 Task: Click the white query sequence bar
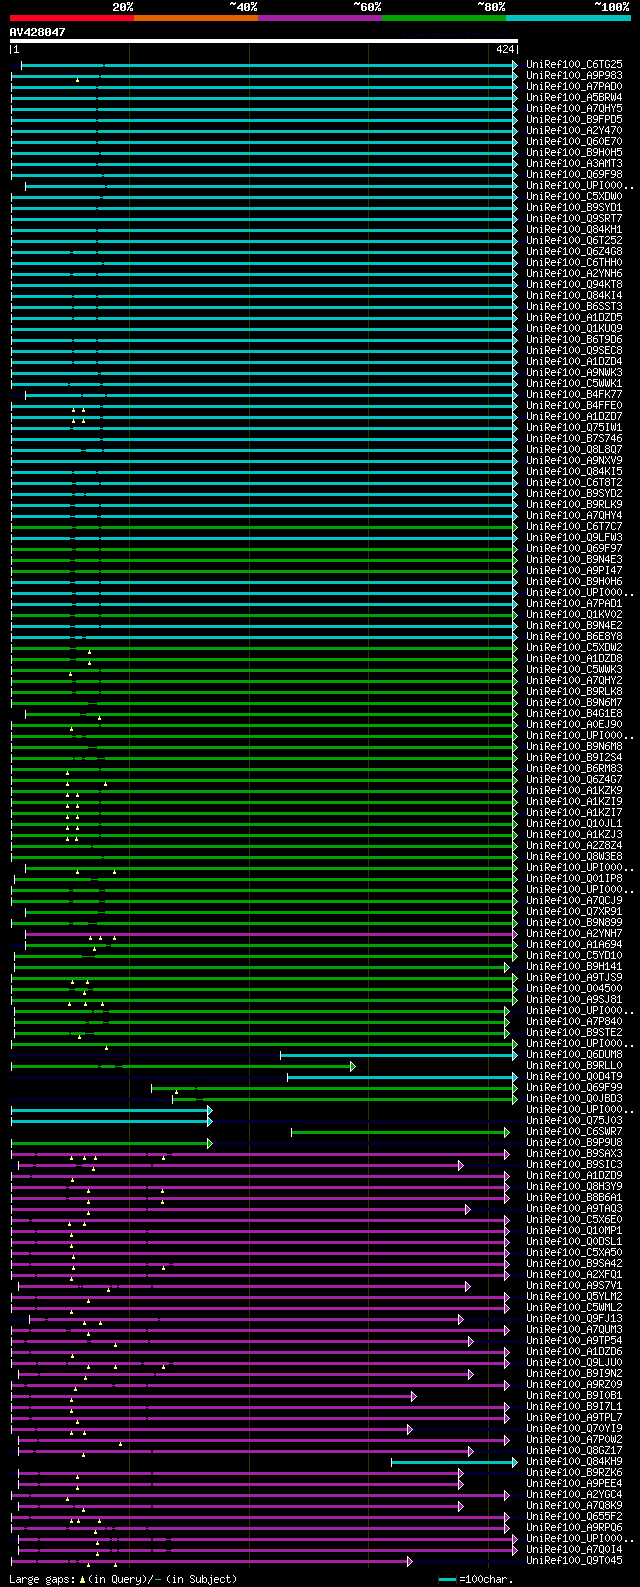(264, 41)
